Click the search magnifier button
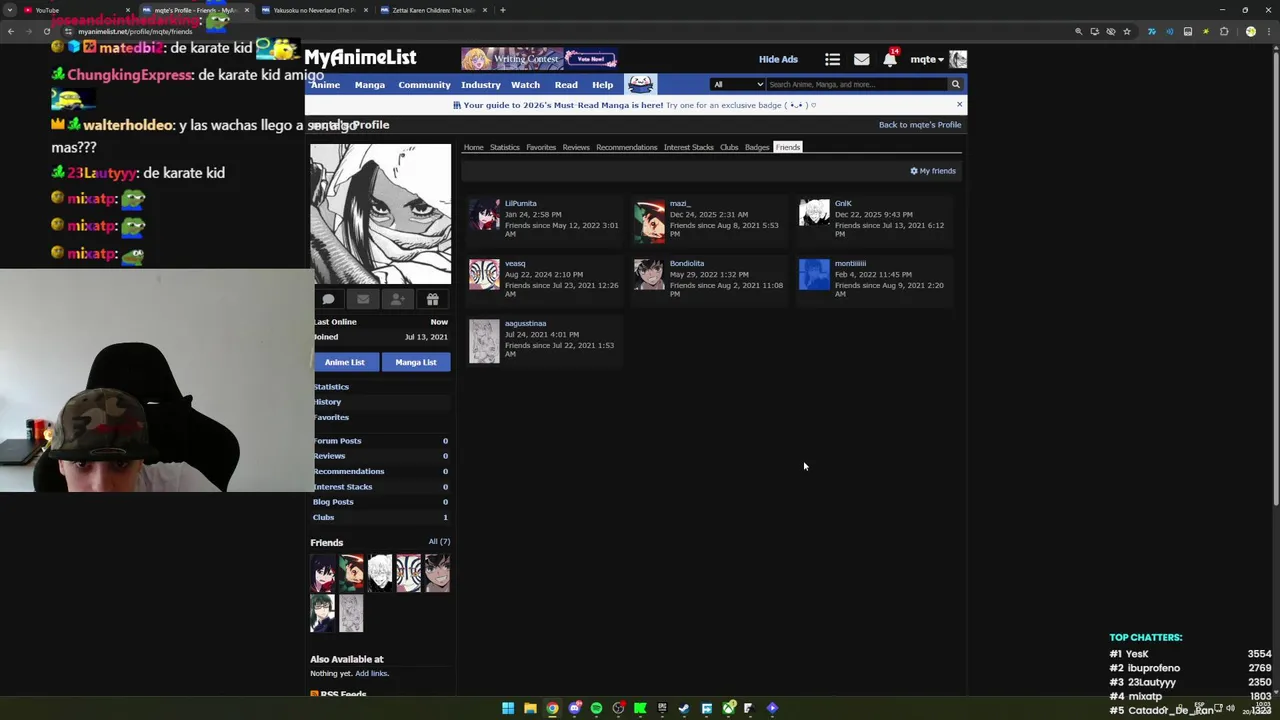Screen dimensions: 1280x720 pos(955,84)
